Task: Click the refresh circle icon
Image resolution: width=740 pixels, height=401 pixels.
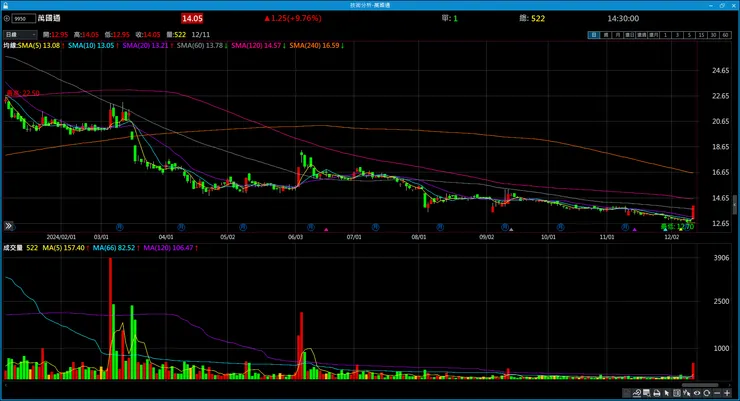Action: click(x=706, y=393)
